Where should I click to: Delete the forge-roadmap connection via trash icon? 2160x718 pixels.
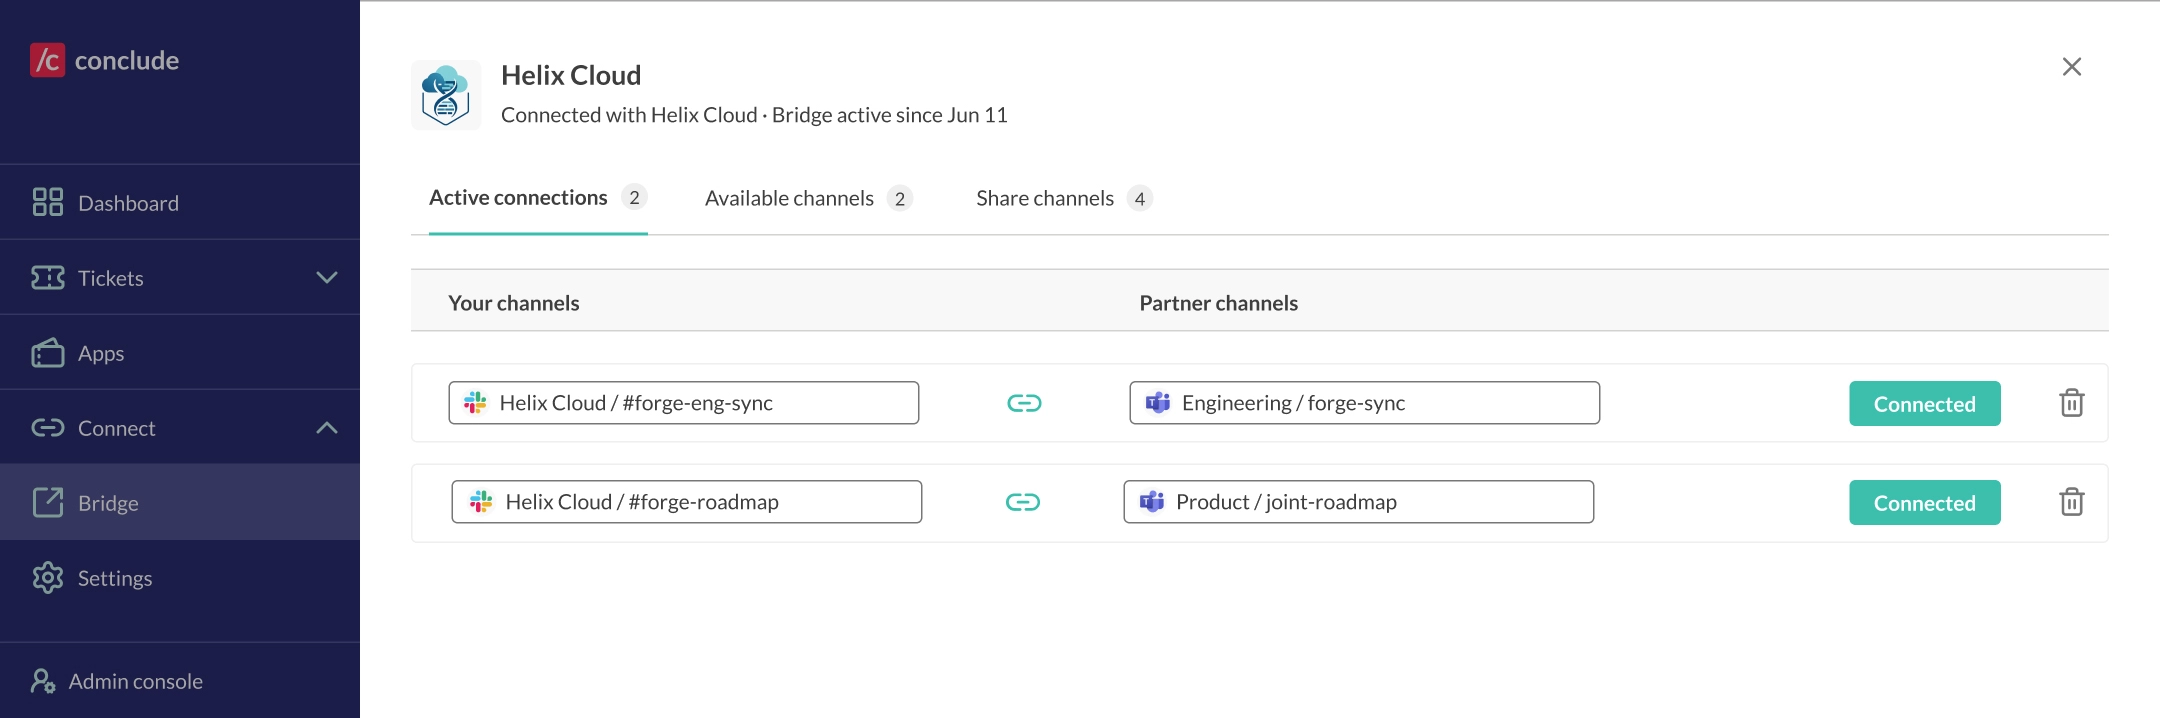pyautogui.click(x=2072, y=502)
